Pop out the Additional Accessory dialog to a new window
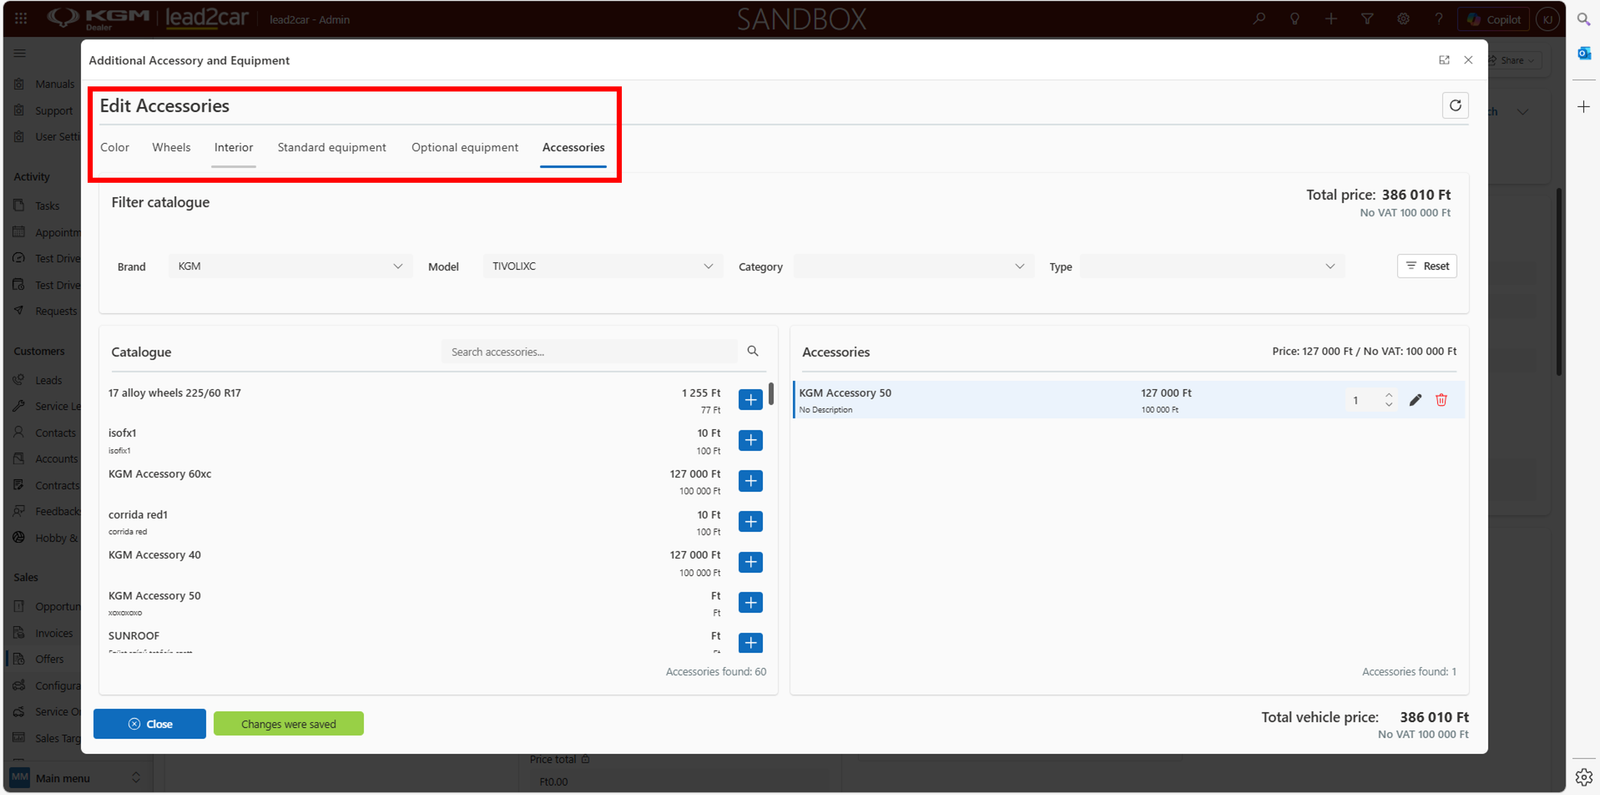The height and width of the screenshot is (795, 1600). click(1444, 60)
